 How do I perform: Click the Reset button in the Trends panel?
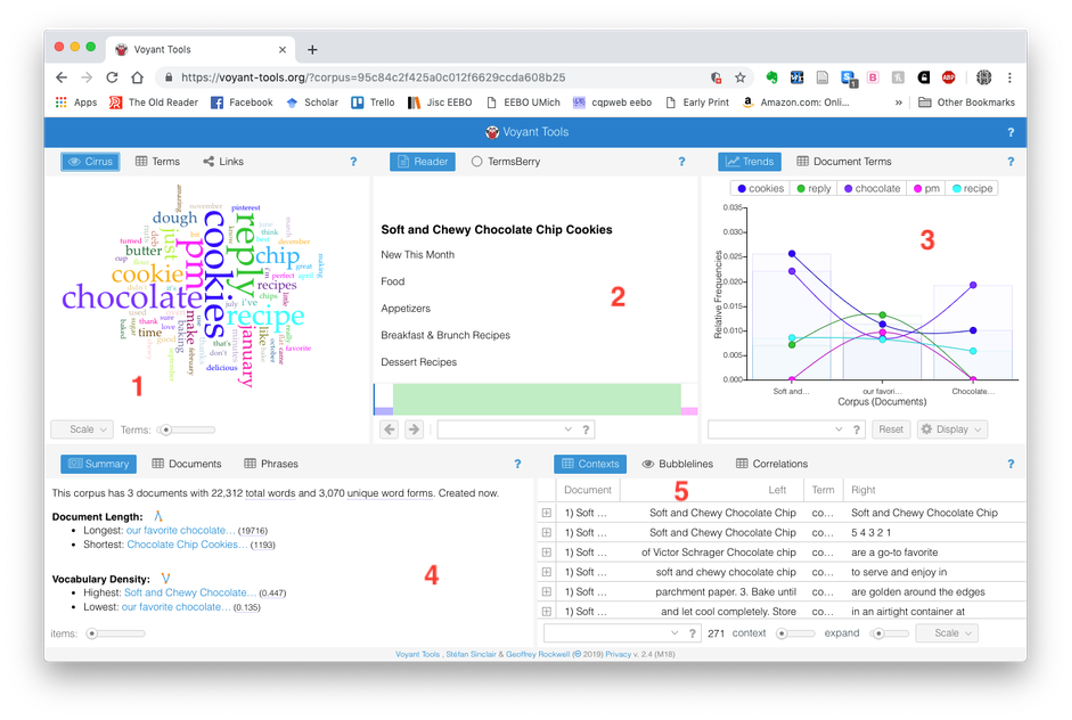(890, 429)
